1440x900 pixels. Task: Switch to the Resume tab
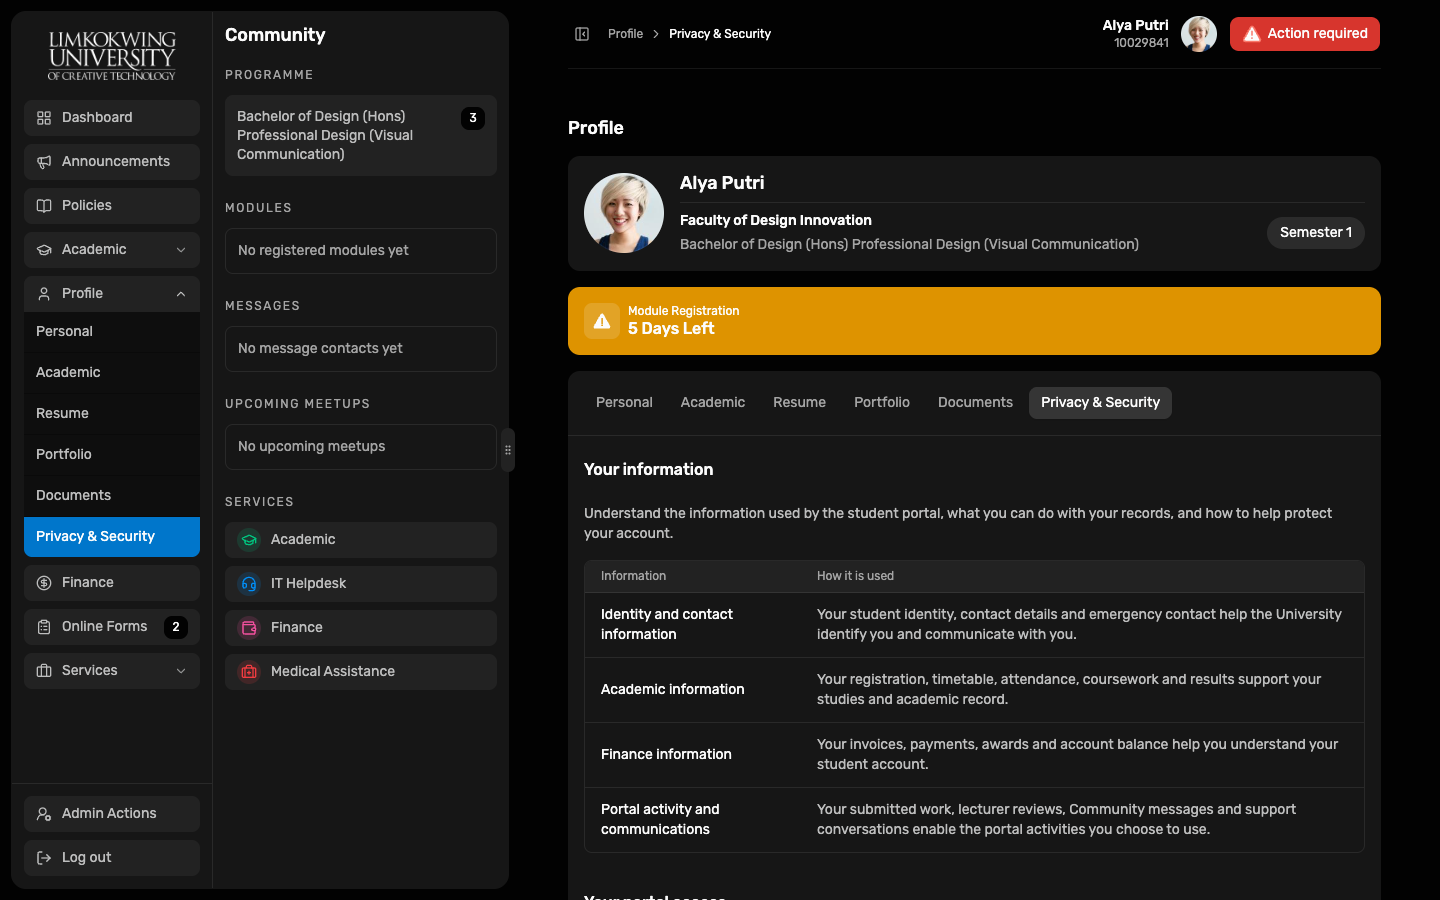(799, 403)
